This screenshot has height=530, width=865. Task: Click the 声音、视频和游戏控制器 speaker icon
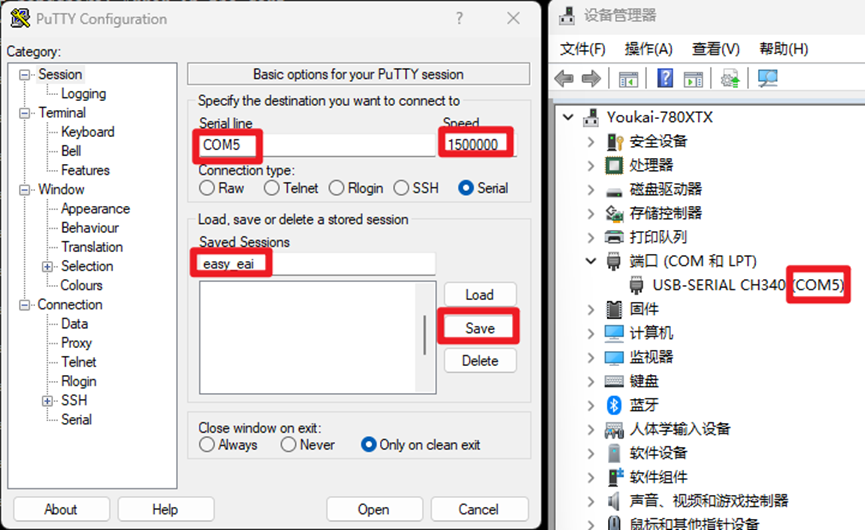(x=614, y=501)
